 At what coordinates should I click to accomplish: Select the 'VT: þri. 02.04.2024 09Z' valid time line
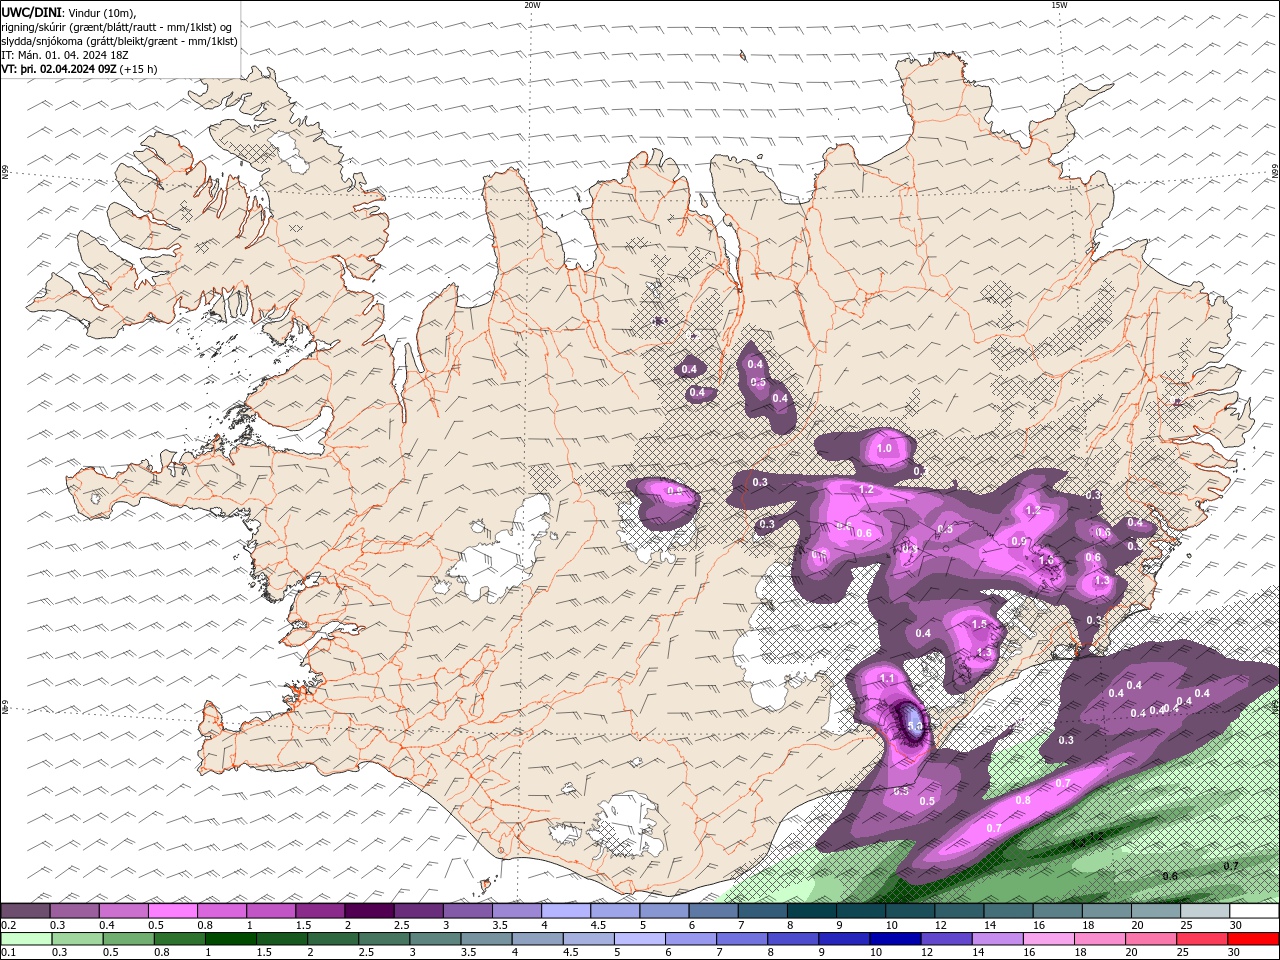pyautogui.click(x=58, y=69)
